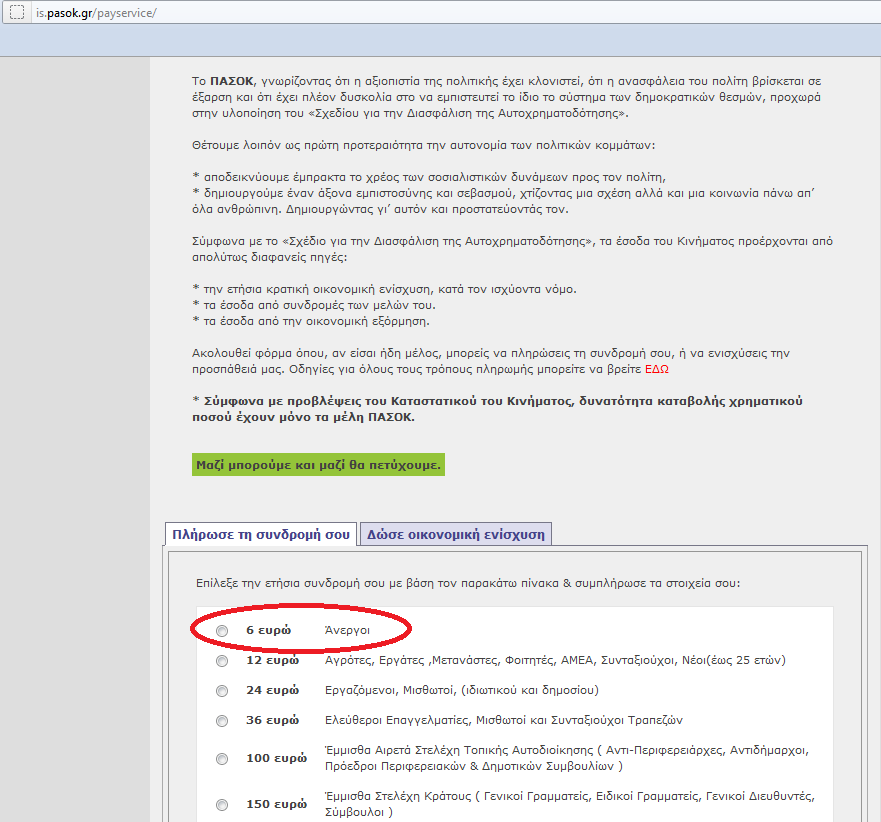Click the green "Μαζί μπορούμε" banner
881x822 pixels.
317,465
